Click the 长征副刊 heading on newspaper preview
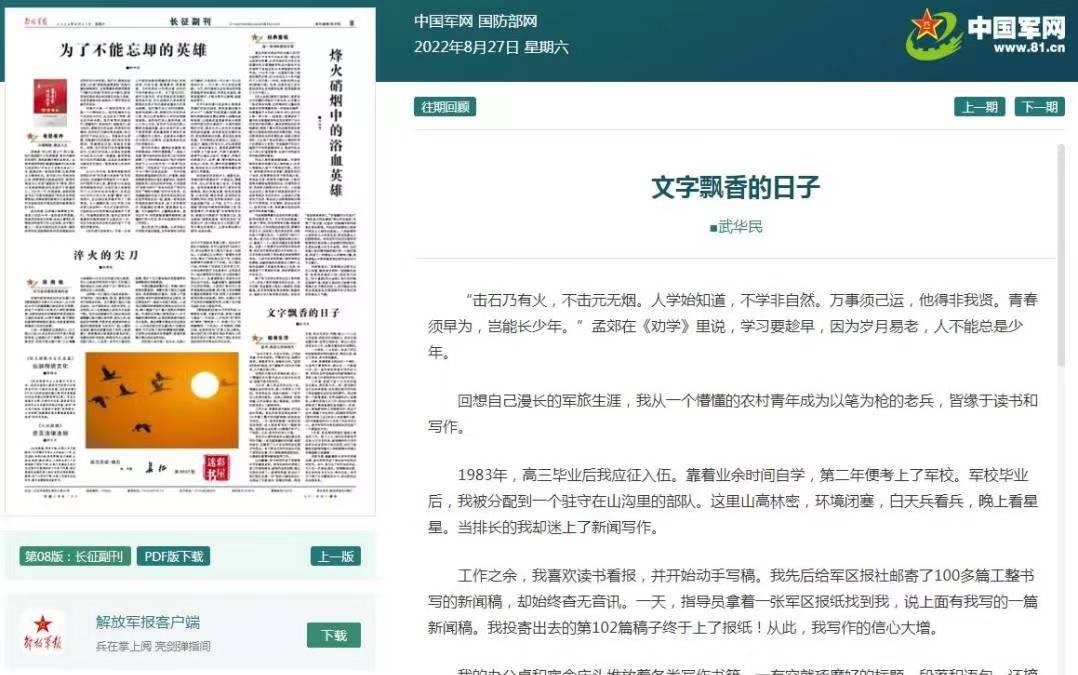1078x675 pixels. coord(190,21)
